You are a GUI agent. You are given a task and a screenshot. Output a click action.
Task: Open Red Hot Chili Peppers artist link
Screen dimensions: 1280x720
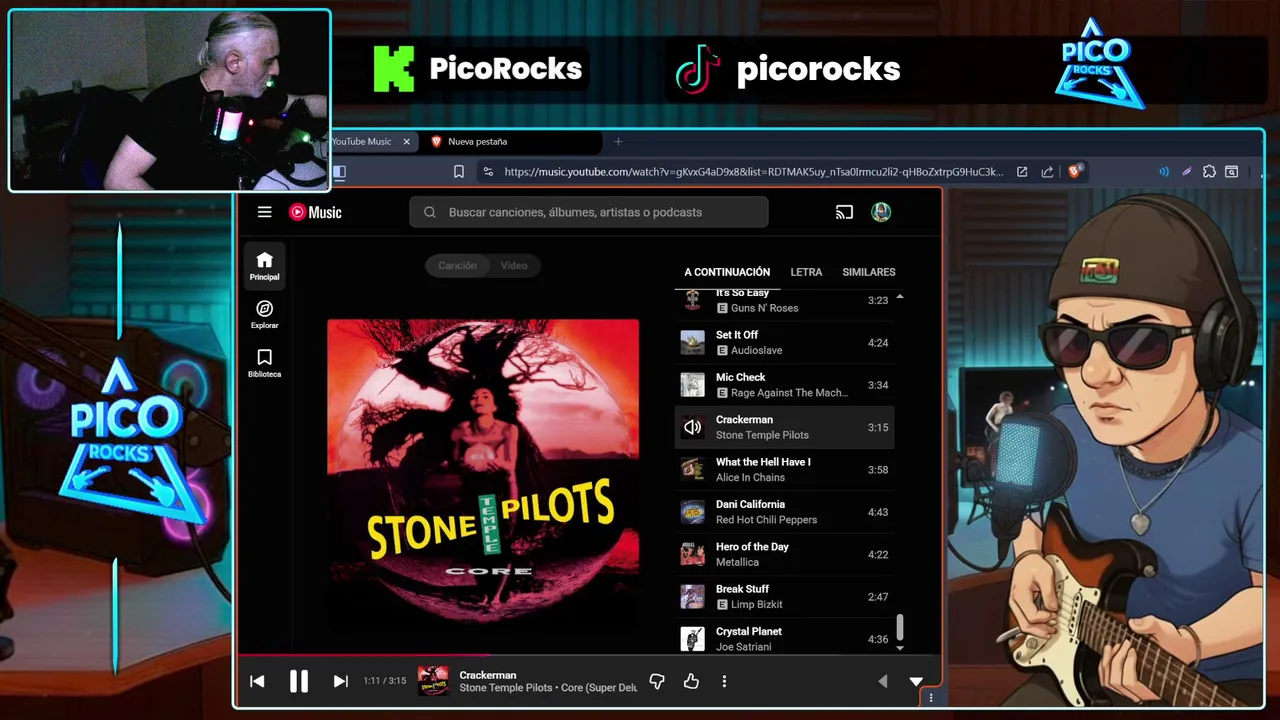click(x=766, y=520)
